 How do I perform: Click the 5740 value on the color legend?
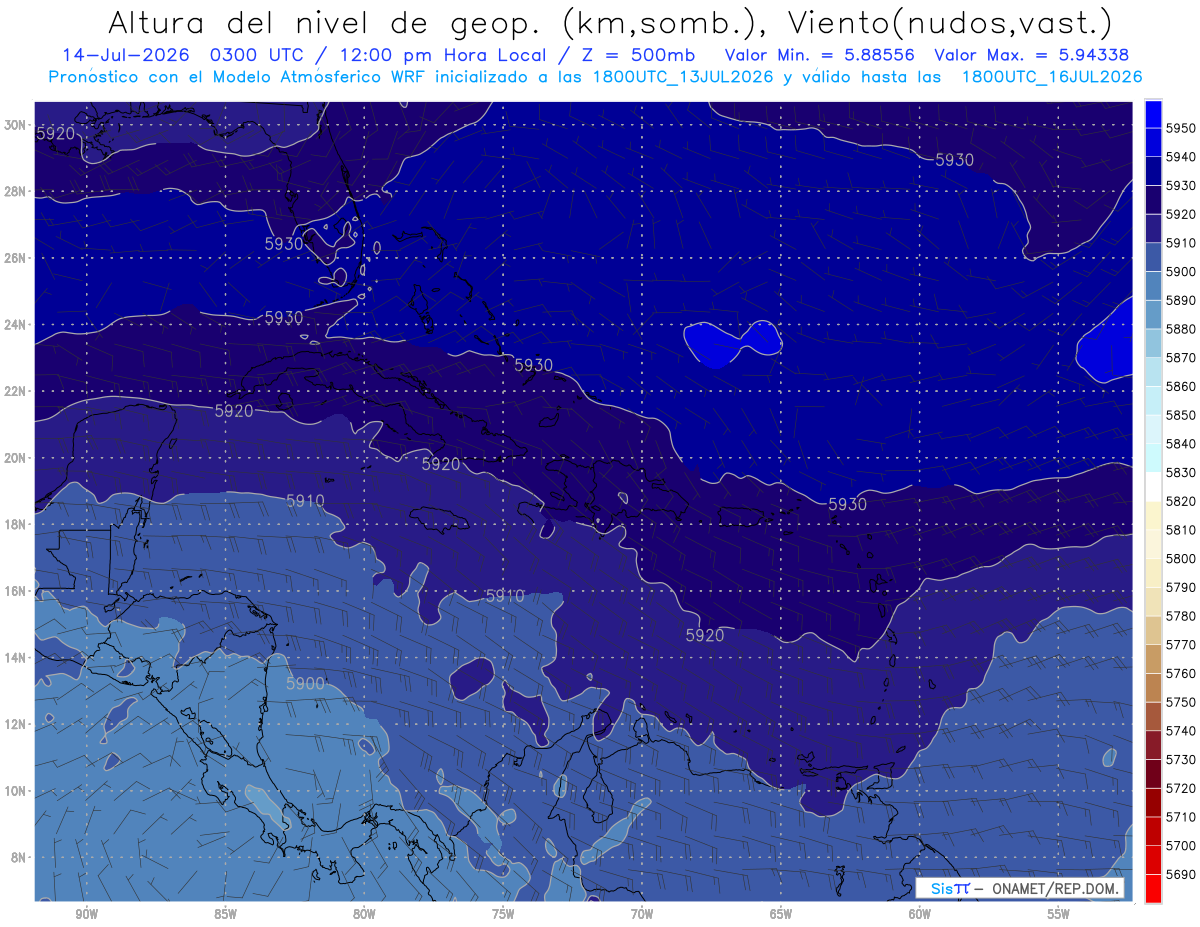click(x=1180, y=731)
